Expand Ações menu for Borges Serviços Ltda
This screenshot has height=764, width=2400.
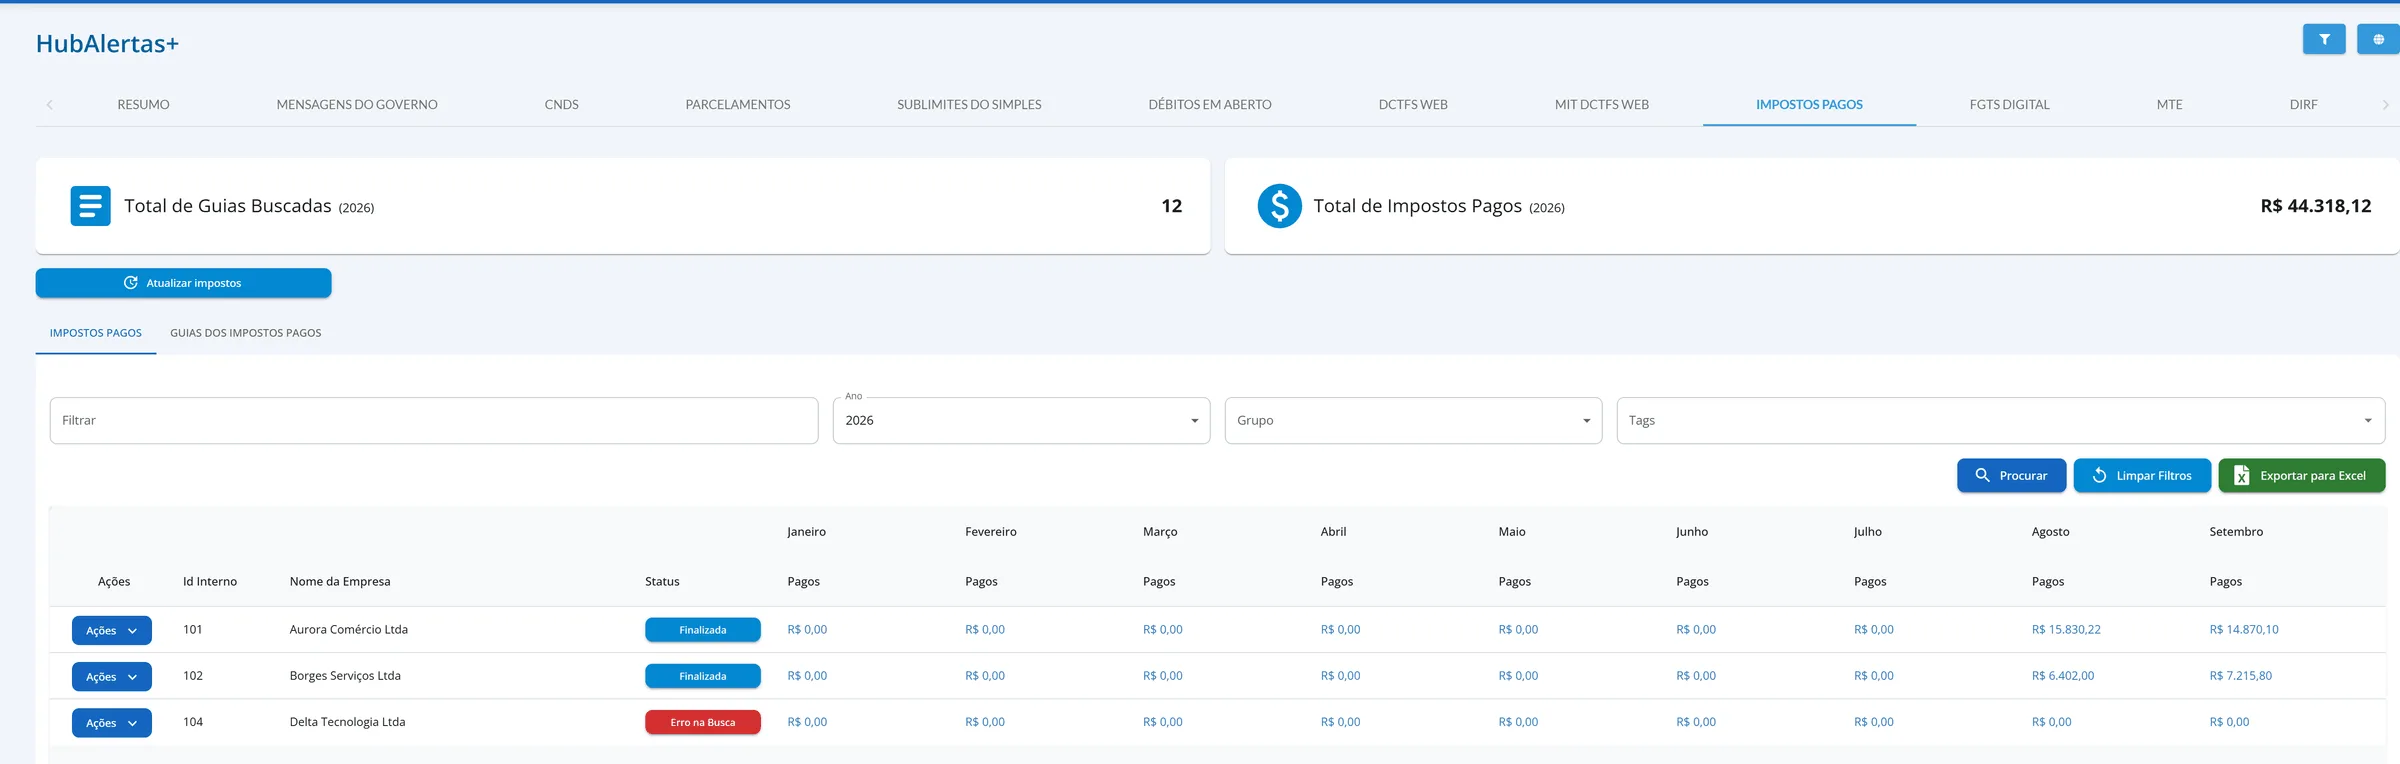pyautogui.click(x=112, y=677)
